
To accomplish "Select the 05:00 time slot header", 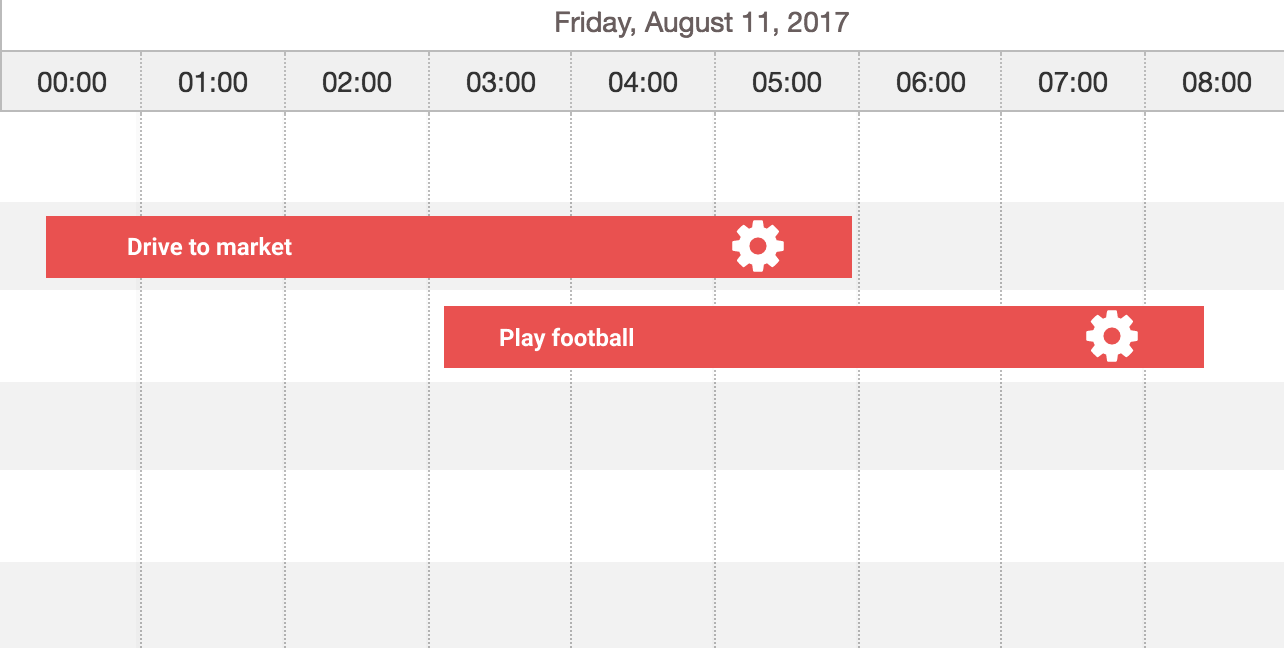I will pos(786,83).
